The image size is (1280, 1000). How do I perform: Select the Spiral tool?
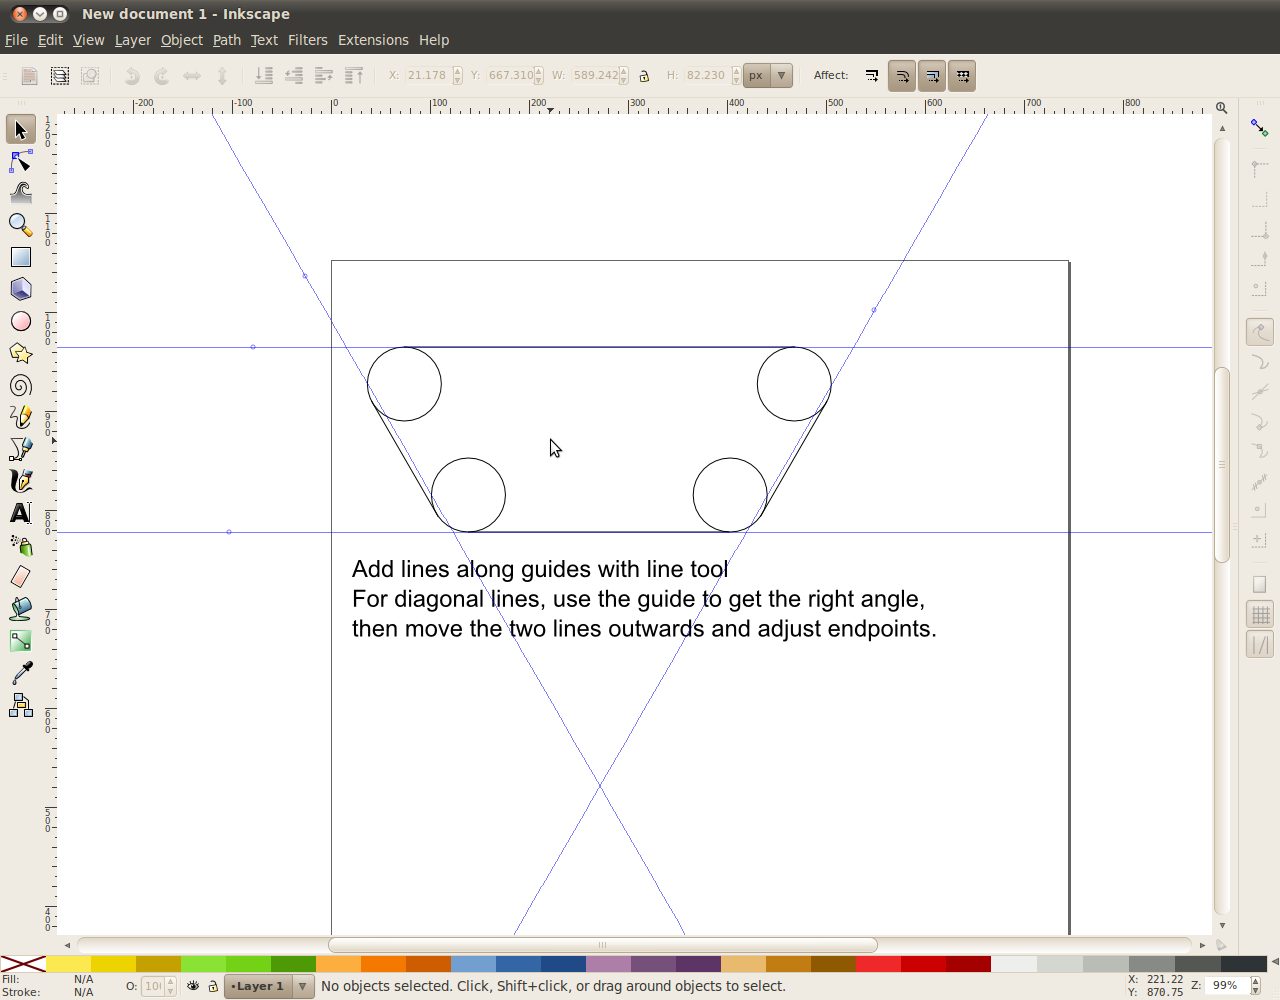pos(21,385)
